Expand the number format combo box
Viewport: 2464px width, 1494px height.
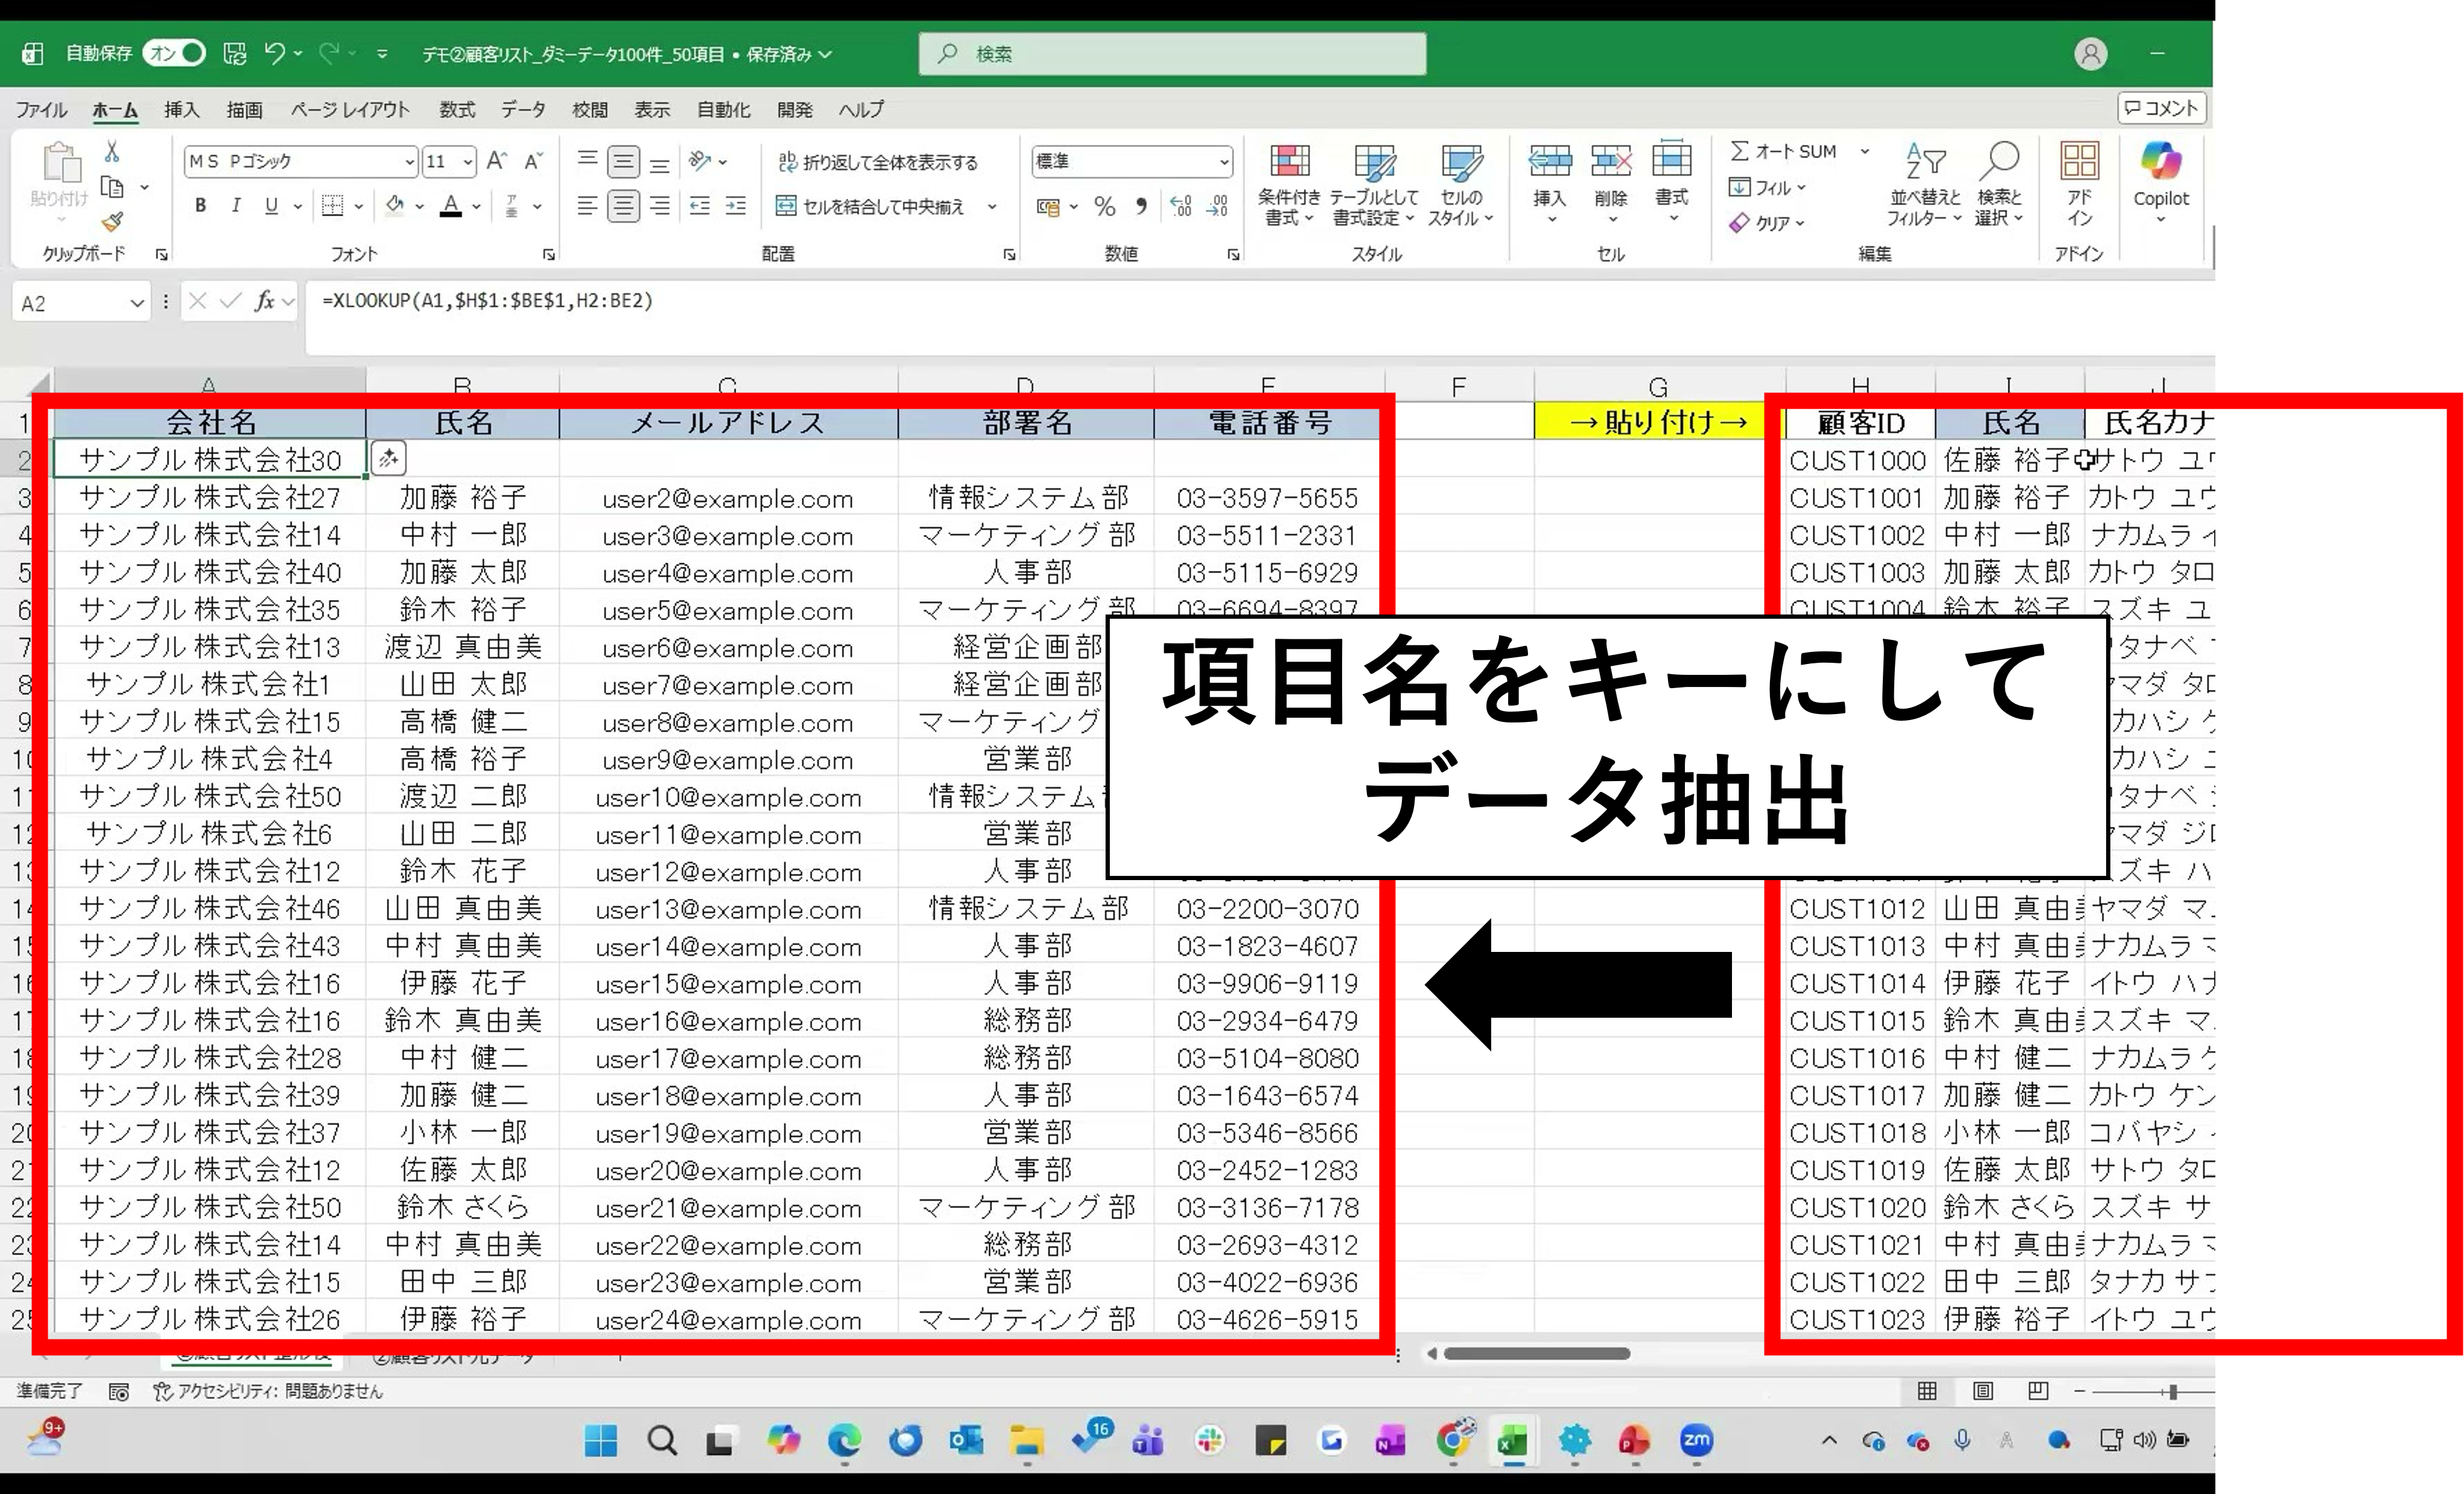(x=1223, y=162)
